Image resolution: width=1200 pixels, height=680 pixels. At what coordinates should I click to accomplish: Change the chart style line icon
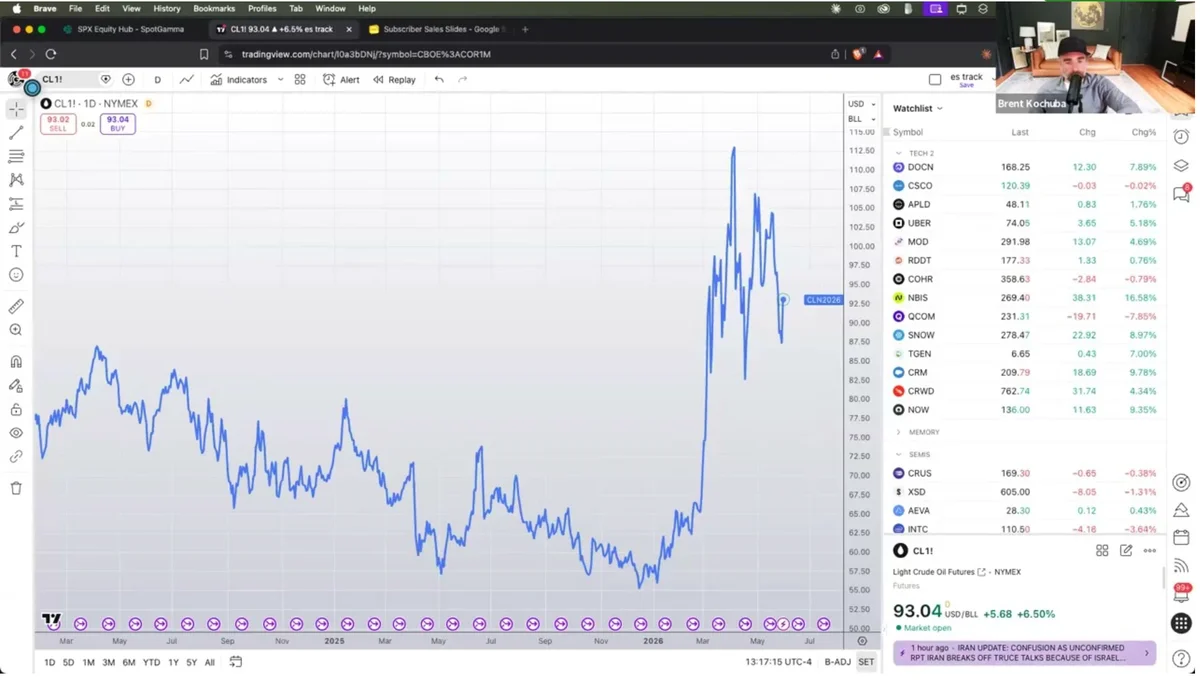pos(186,79)
